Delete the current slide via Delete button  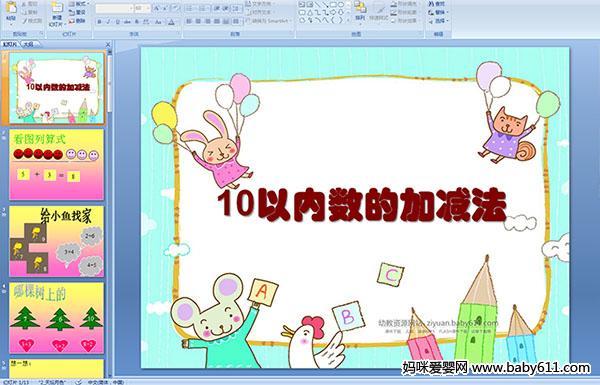[x=77, y=21]
